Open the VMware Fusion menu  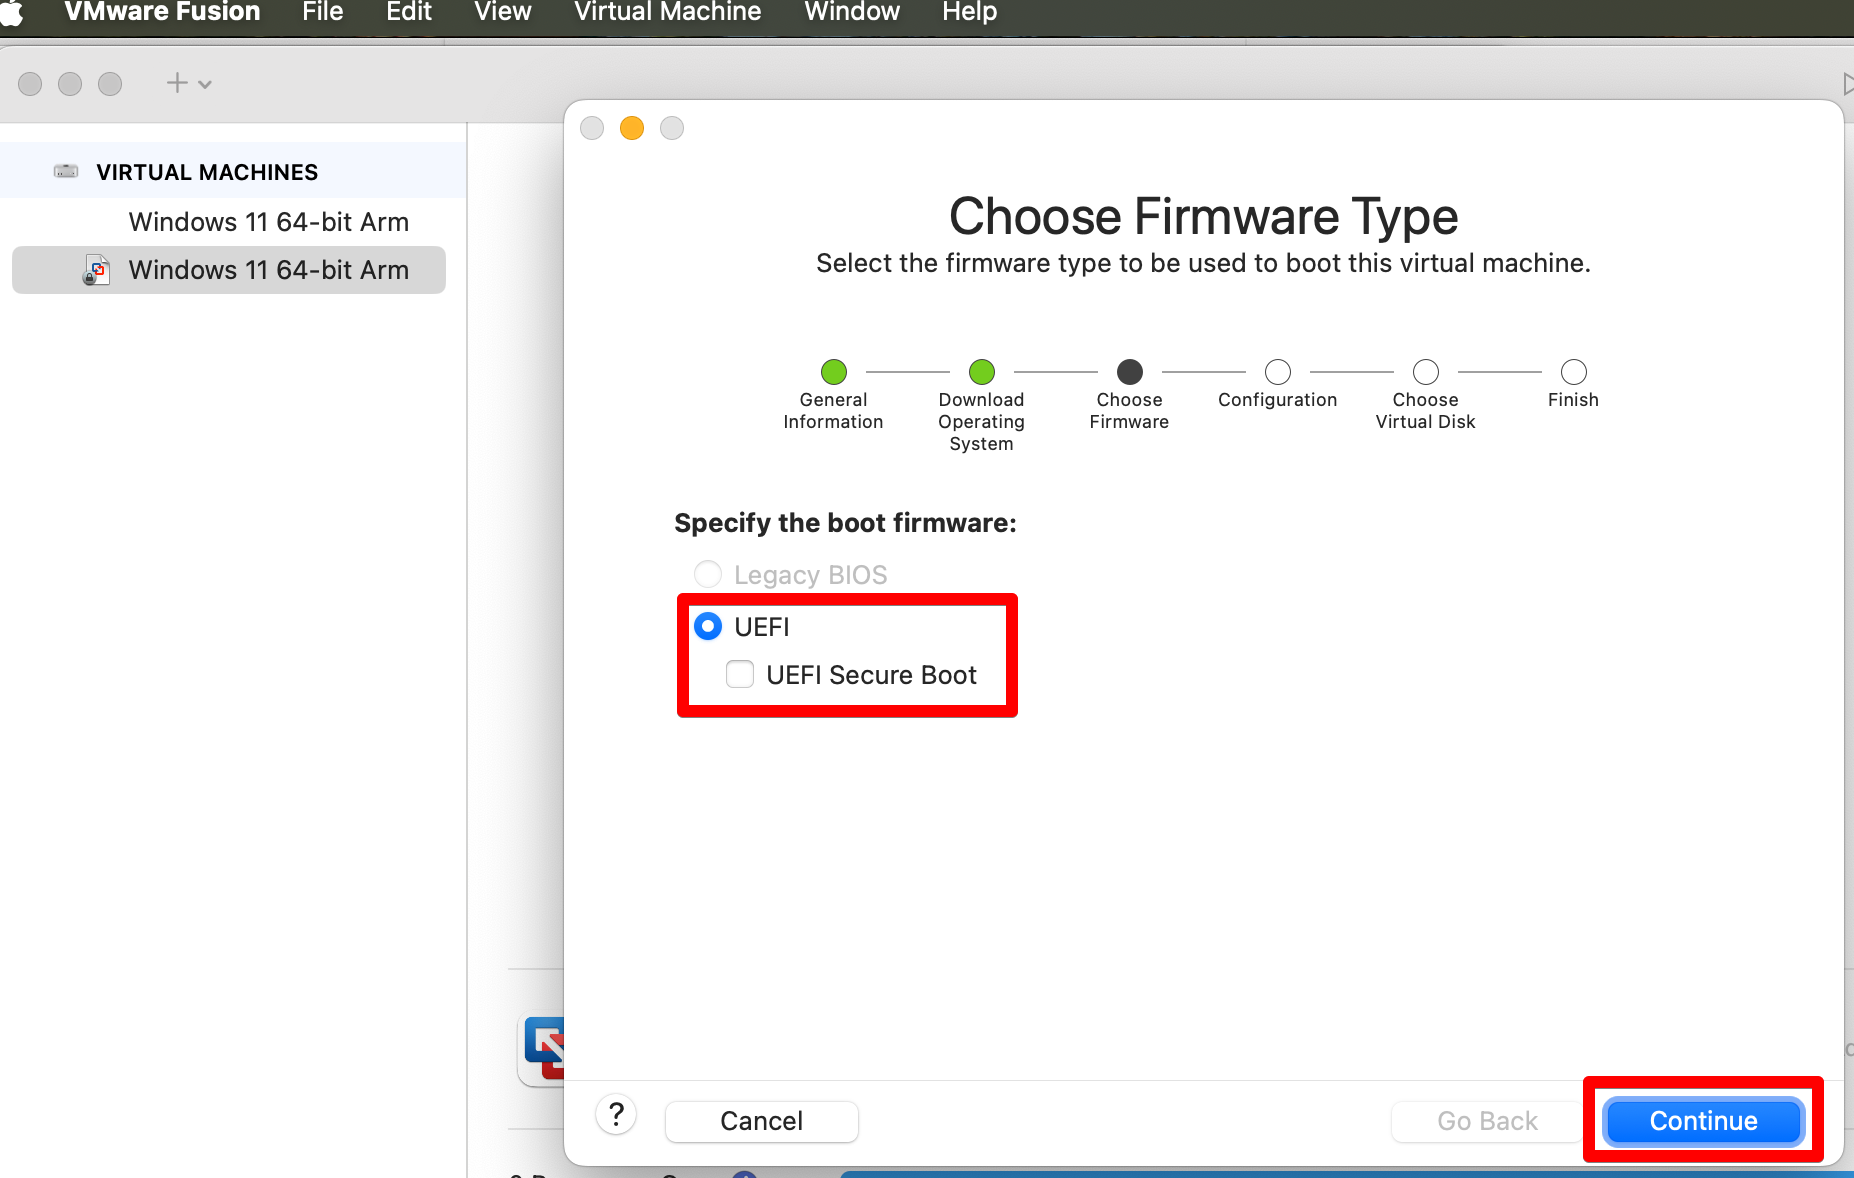pos(162,12)
